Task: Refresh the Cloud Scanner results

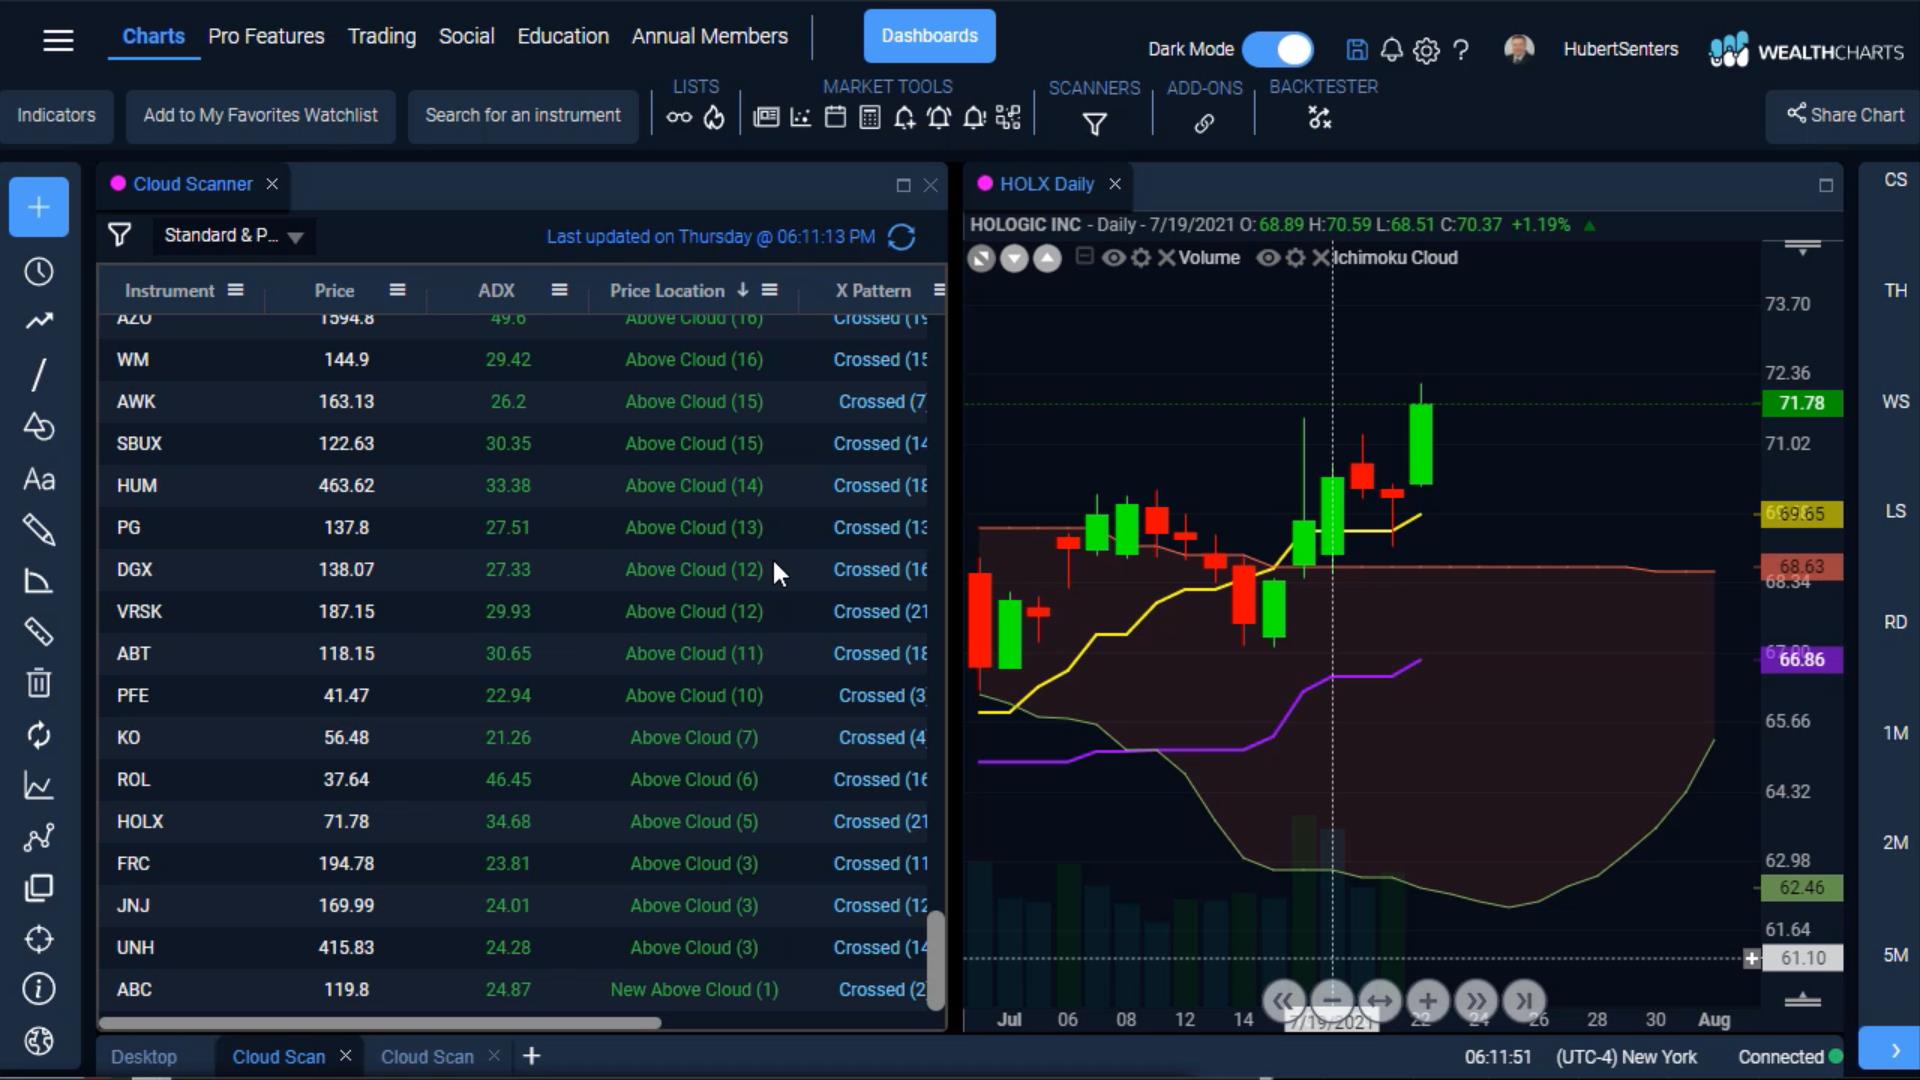Action: pyautogui.click(x=901, y=237)
